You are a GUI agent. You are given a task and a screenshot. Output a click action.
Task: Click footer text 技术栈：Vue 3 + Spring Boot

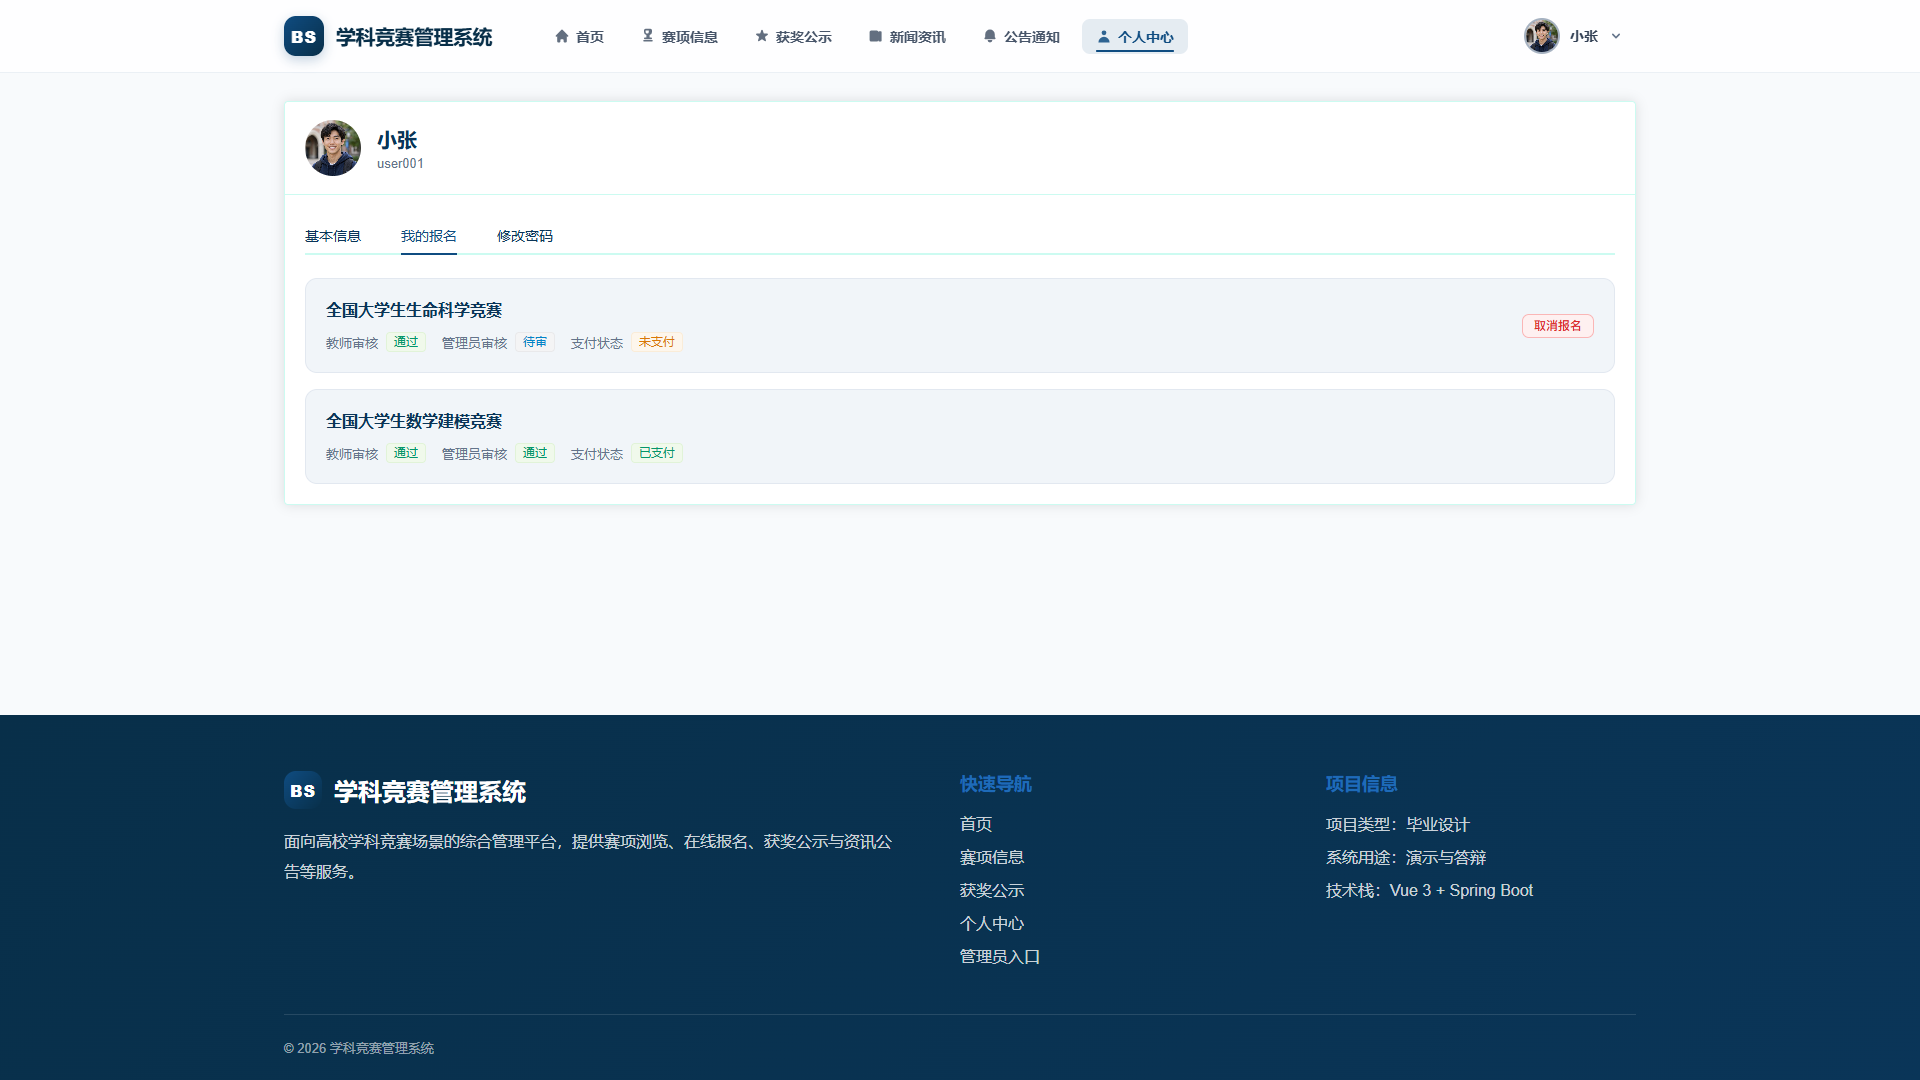1429,890
